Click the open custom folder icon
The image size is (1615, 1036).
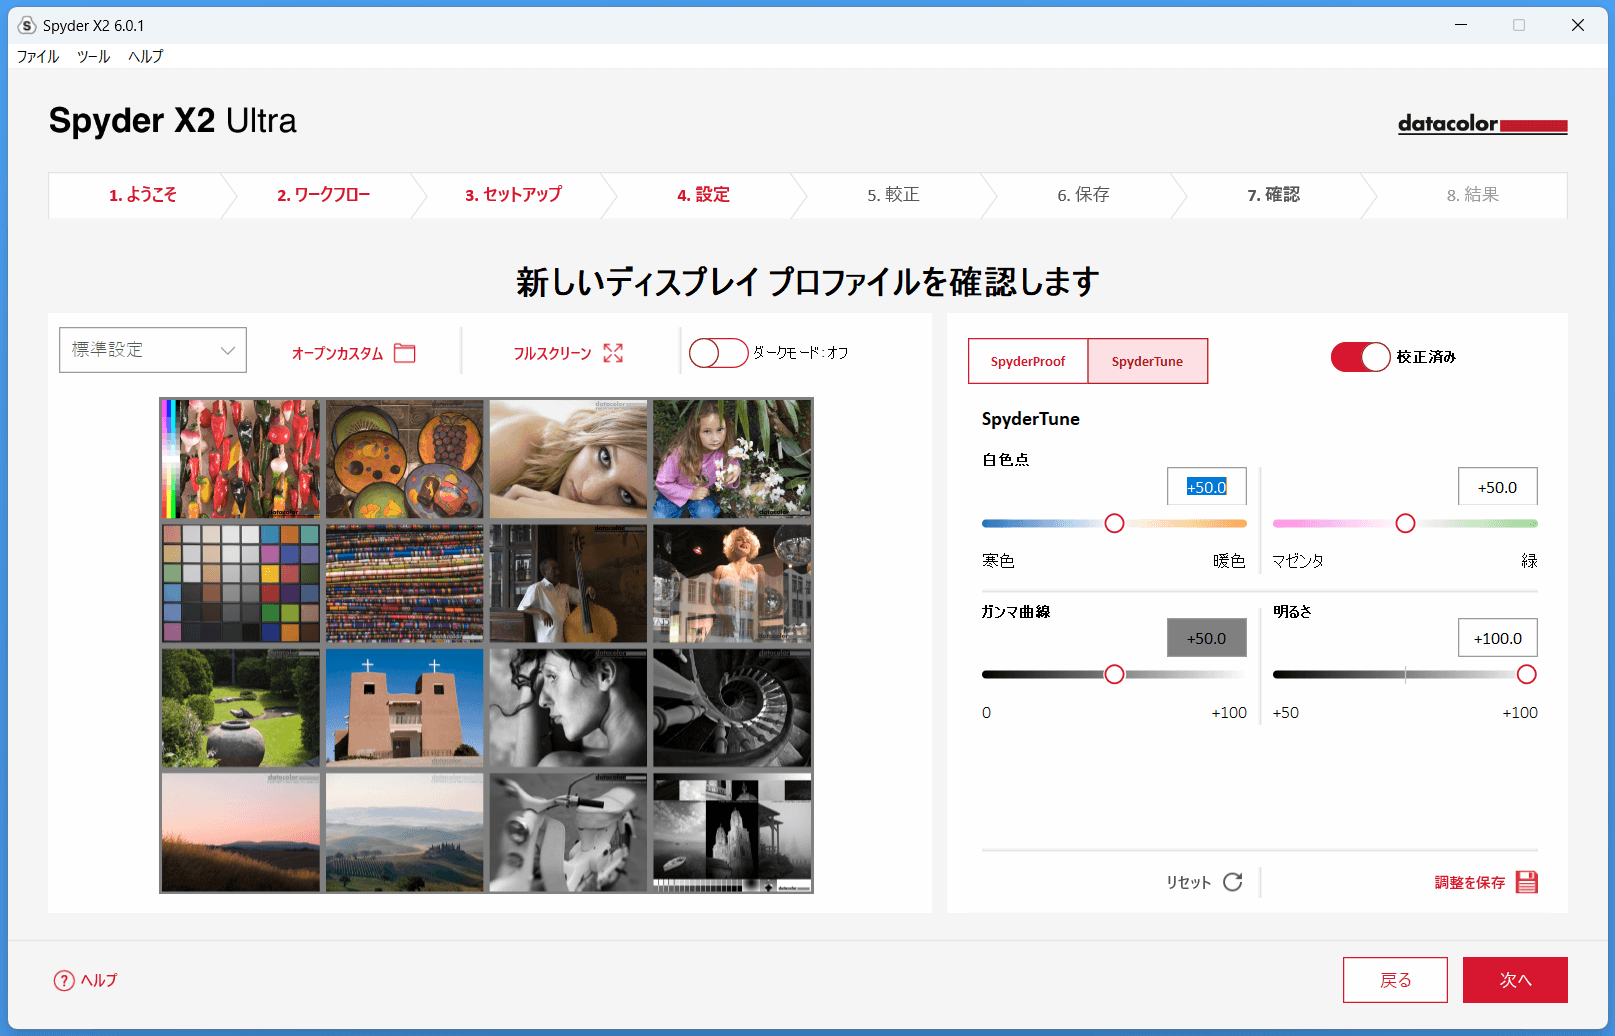405,353
